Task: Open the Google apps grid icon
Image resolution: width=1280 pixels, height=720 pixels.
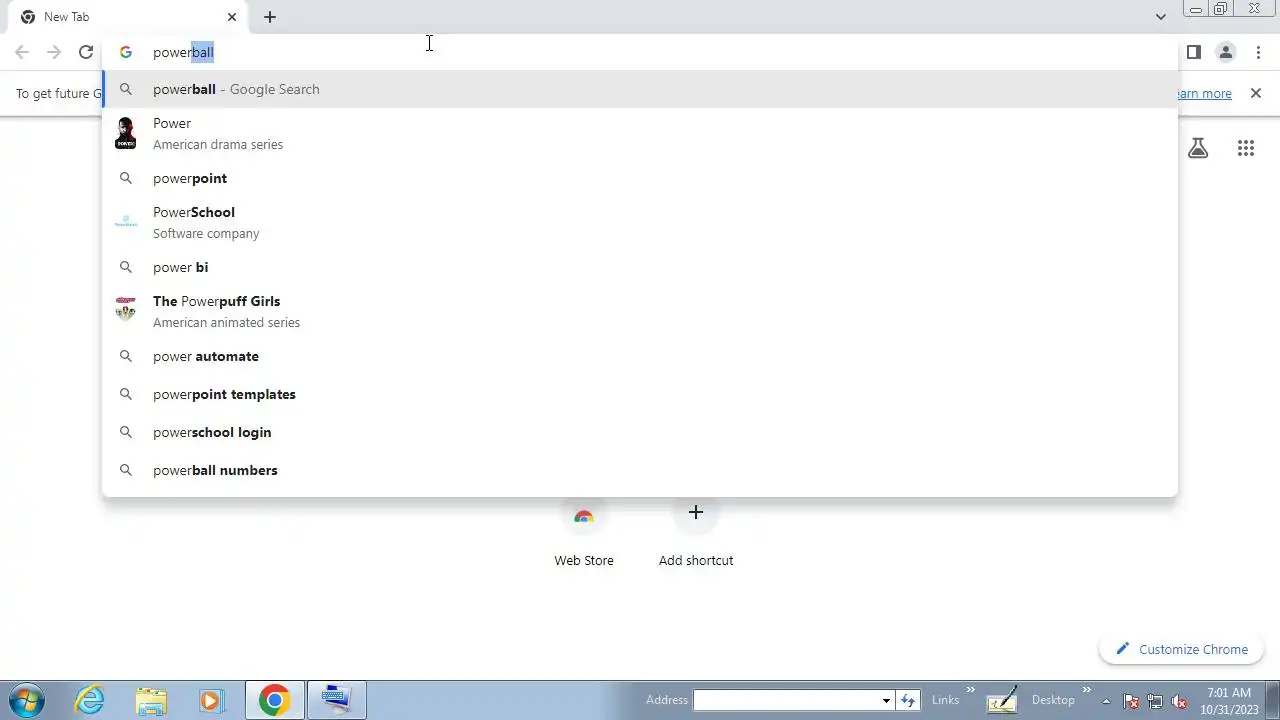Action: coord(1245,148)
